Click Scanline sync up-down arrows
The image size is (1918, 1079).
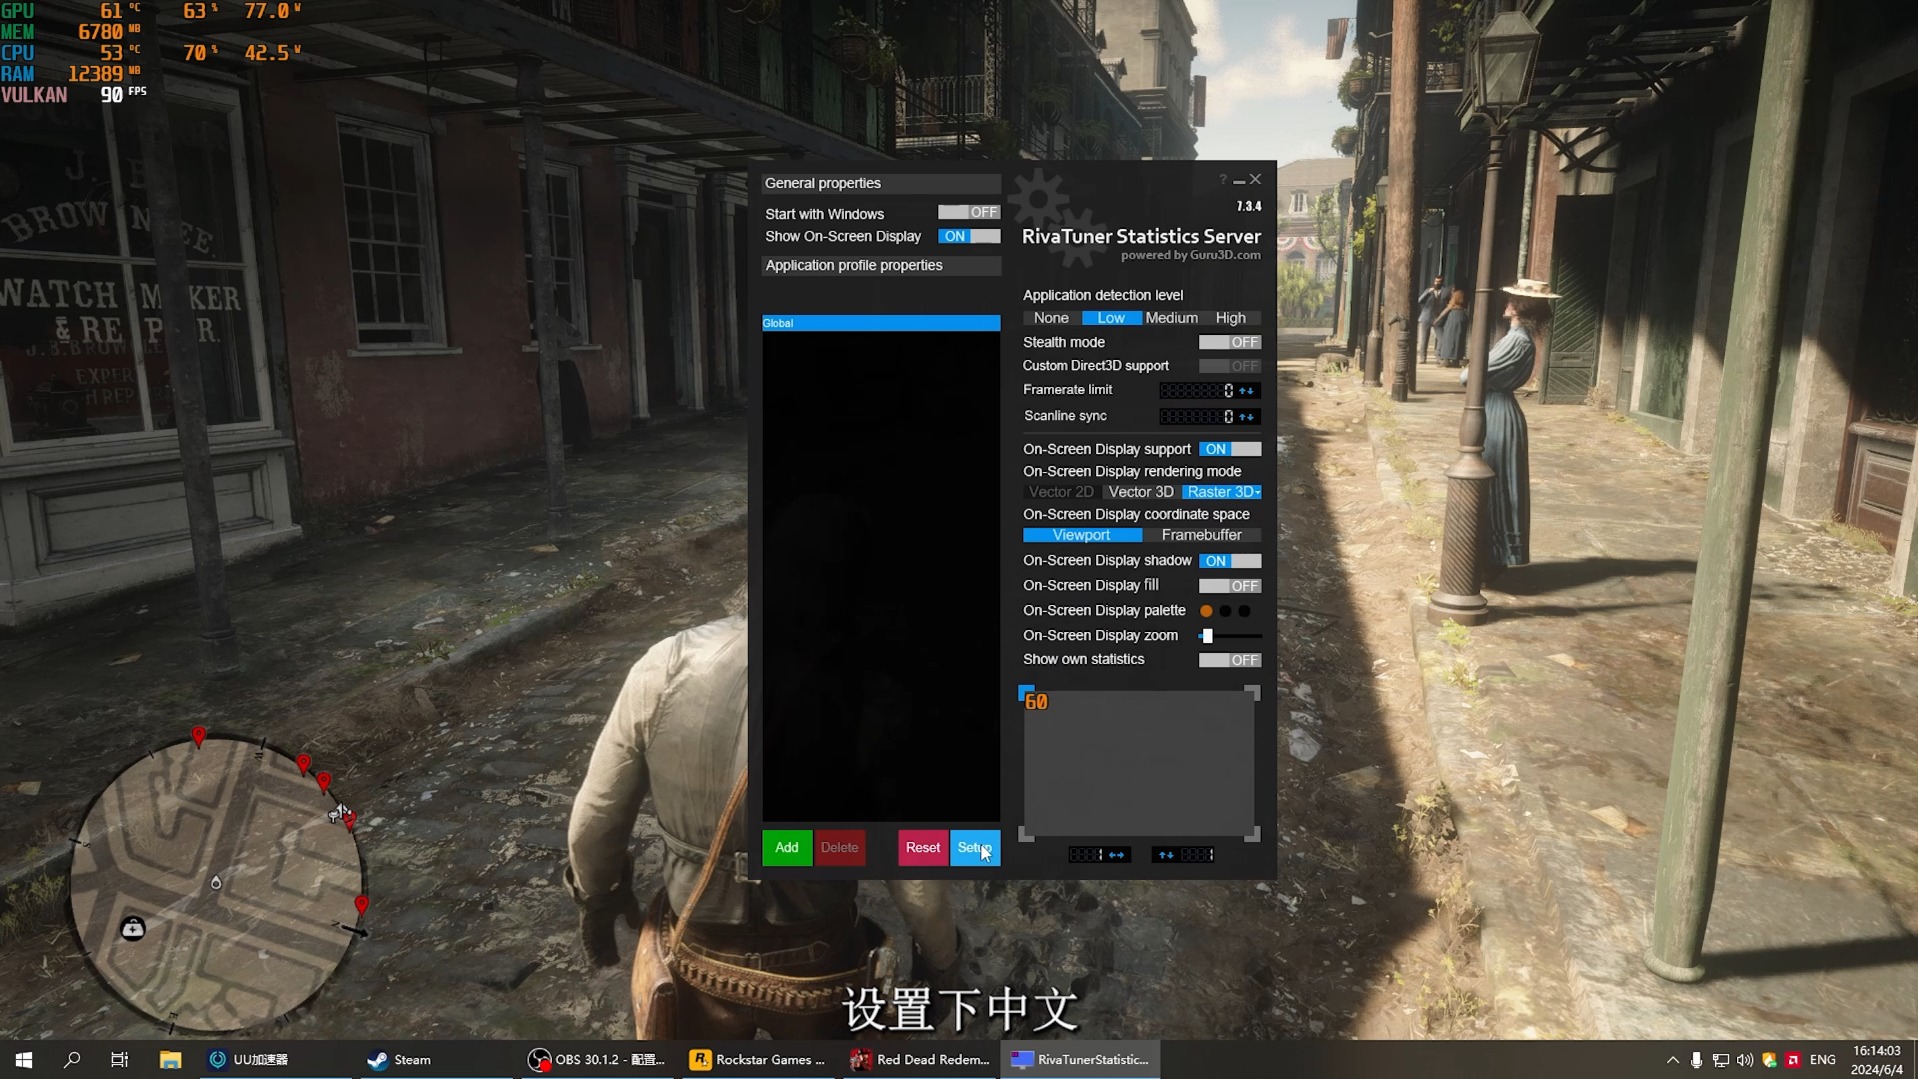point(1247,417)
